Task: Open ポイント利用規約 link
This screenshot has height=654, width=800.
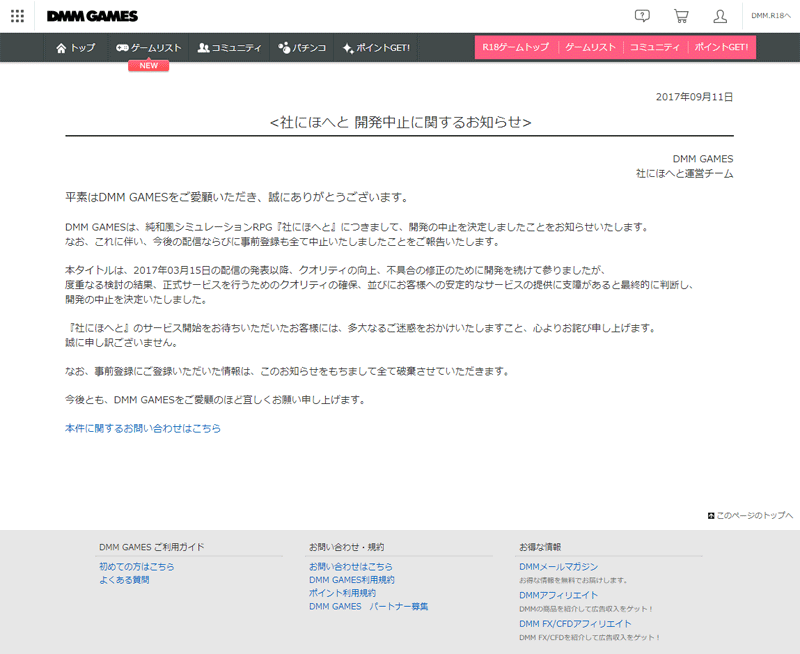Action: (342, 593)
